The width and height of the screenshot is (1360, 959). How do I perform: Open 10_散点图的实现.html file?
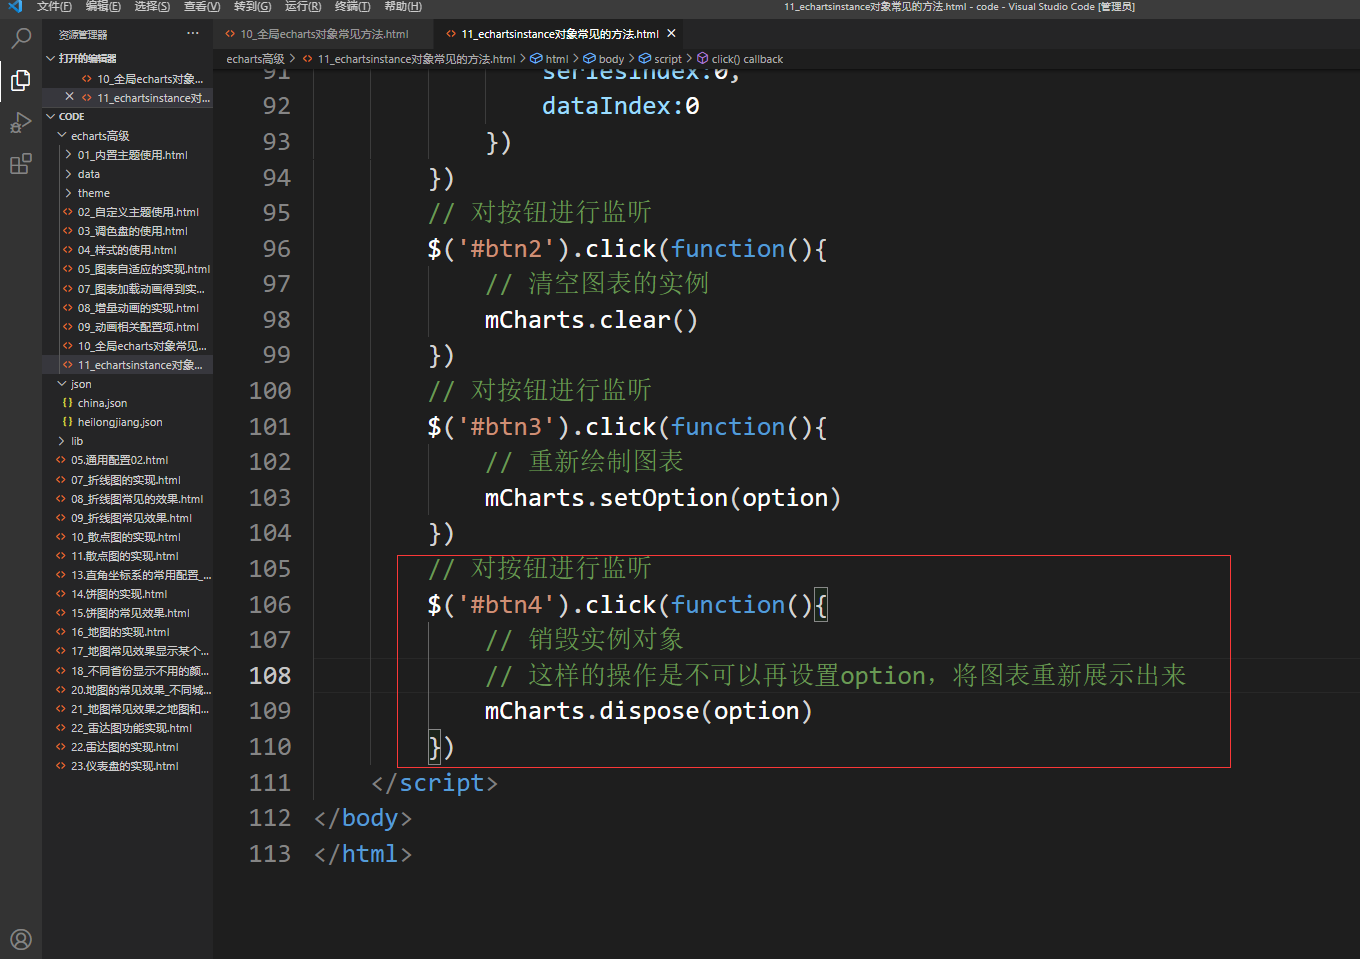[x=127, y=536]
